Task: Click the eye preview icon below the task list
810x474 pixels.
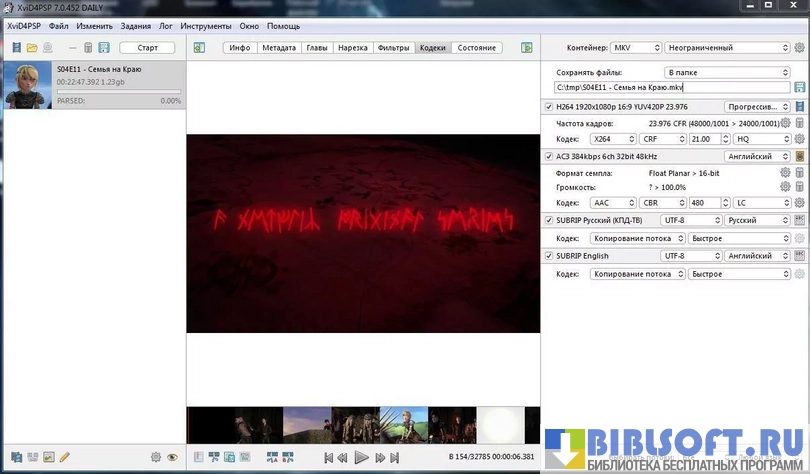Action: tap(172, 457)
